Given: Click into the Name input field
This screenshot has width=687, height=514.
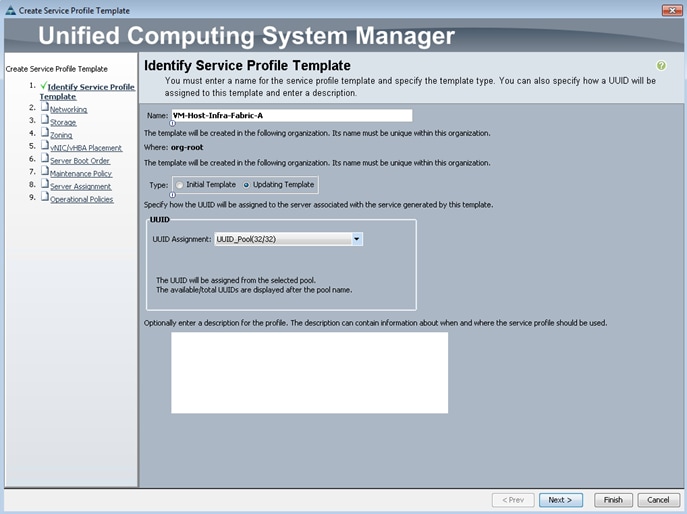Looking at the screenshot, I should pyautogui.click(x=292, y=116).
